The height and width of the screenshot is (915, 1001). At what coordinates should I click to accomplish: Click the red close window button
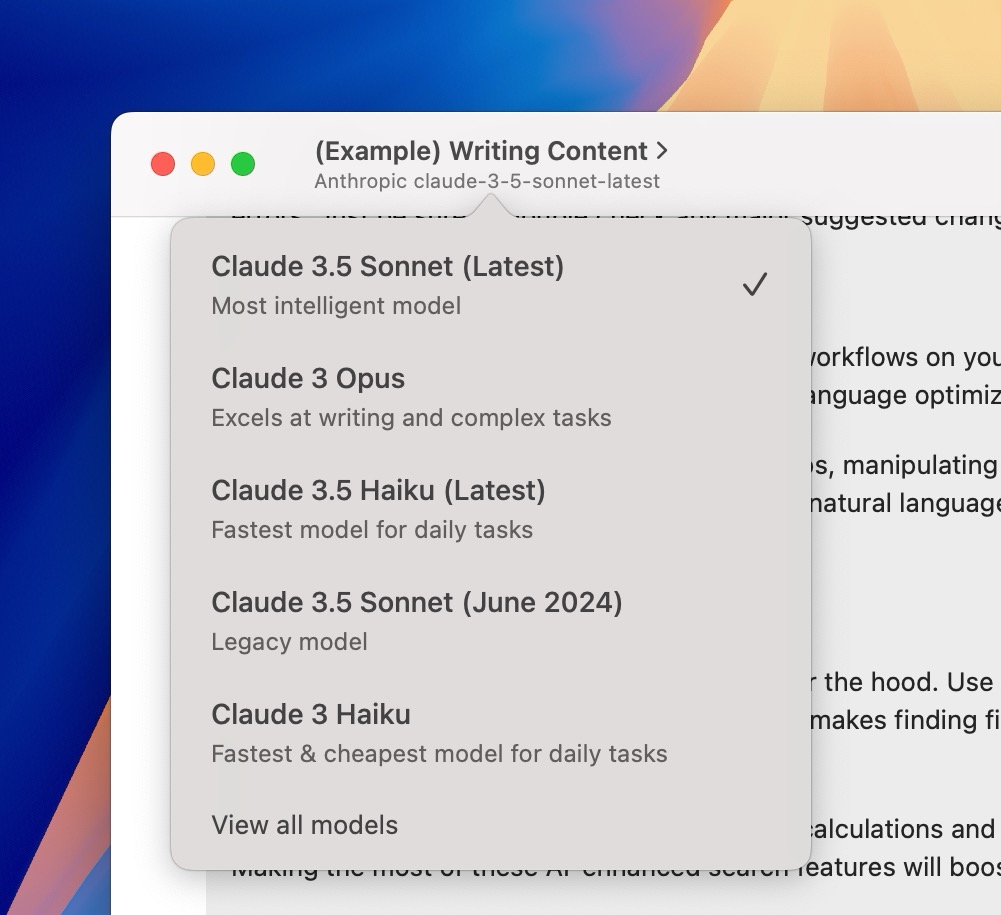[x=163, y=164]
